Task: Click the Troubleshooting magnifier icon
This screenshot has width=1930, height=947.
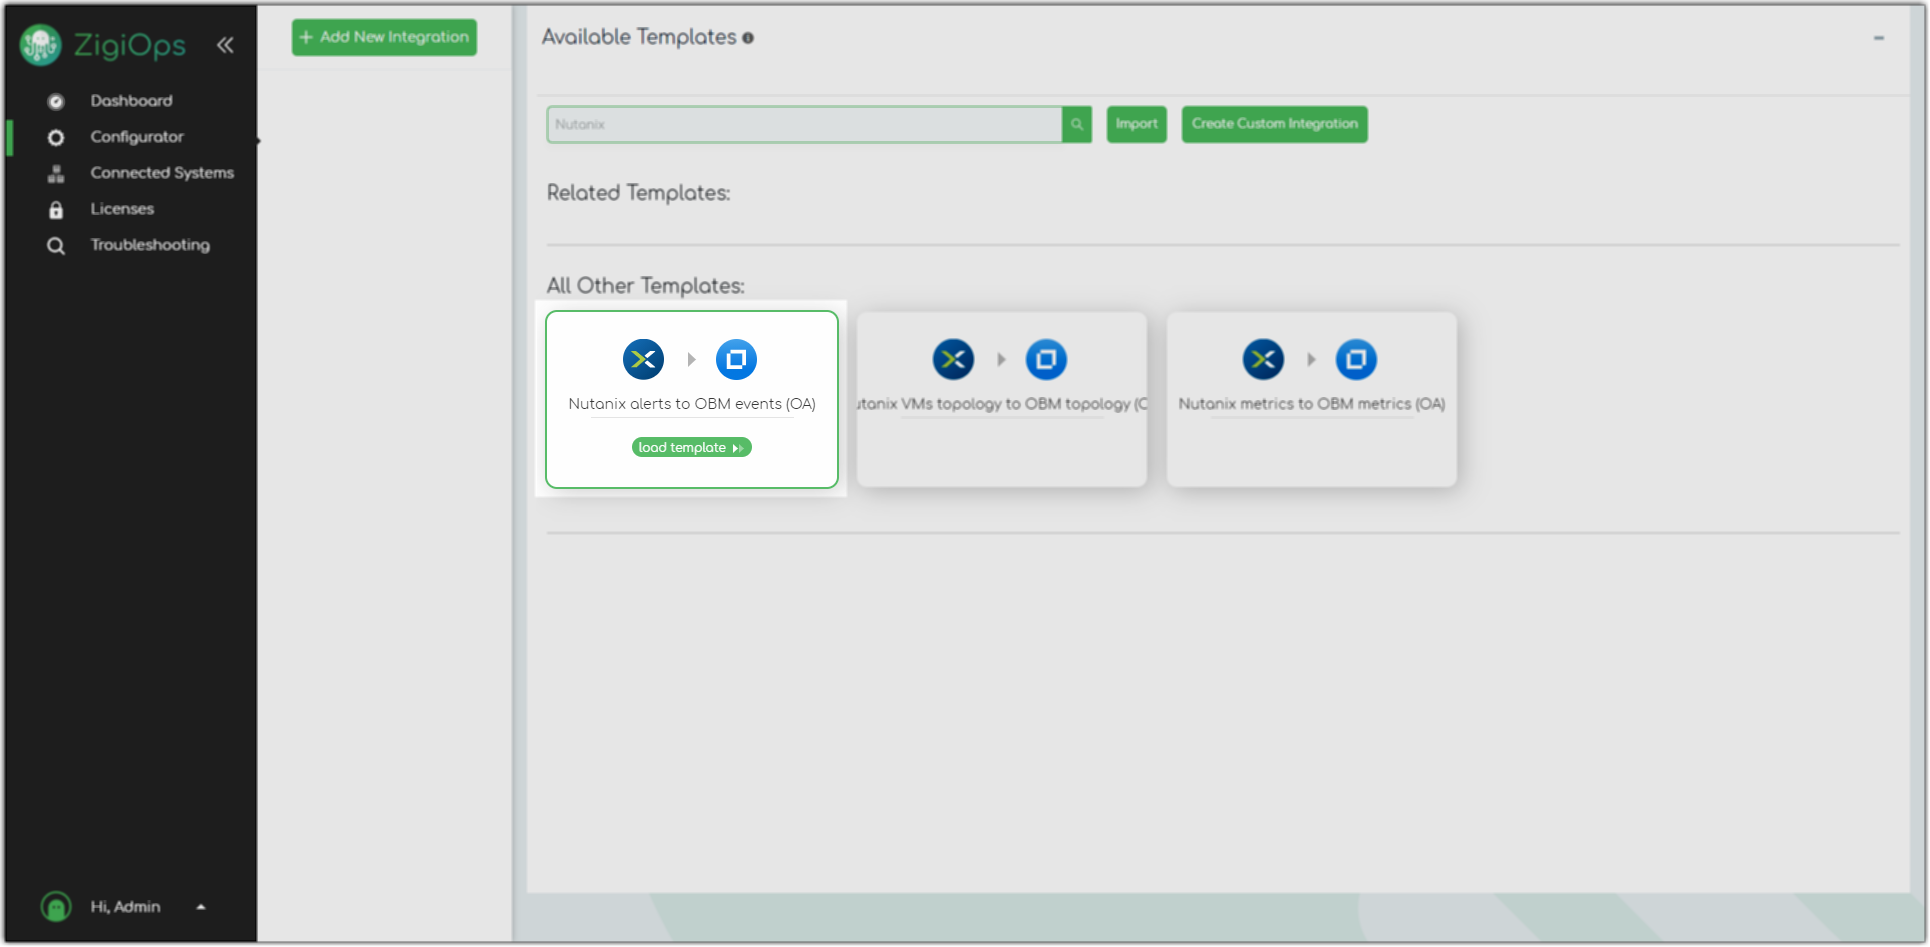Action: coord(56,245)
